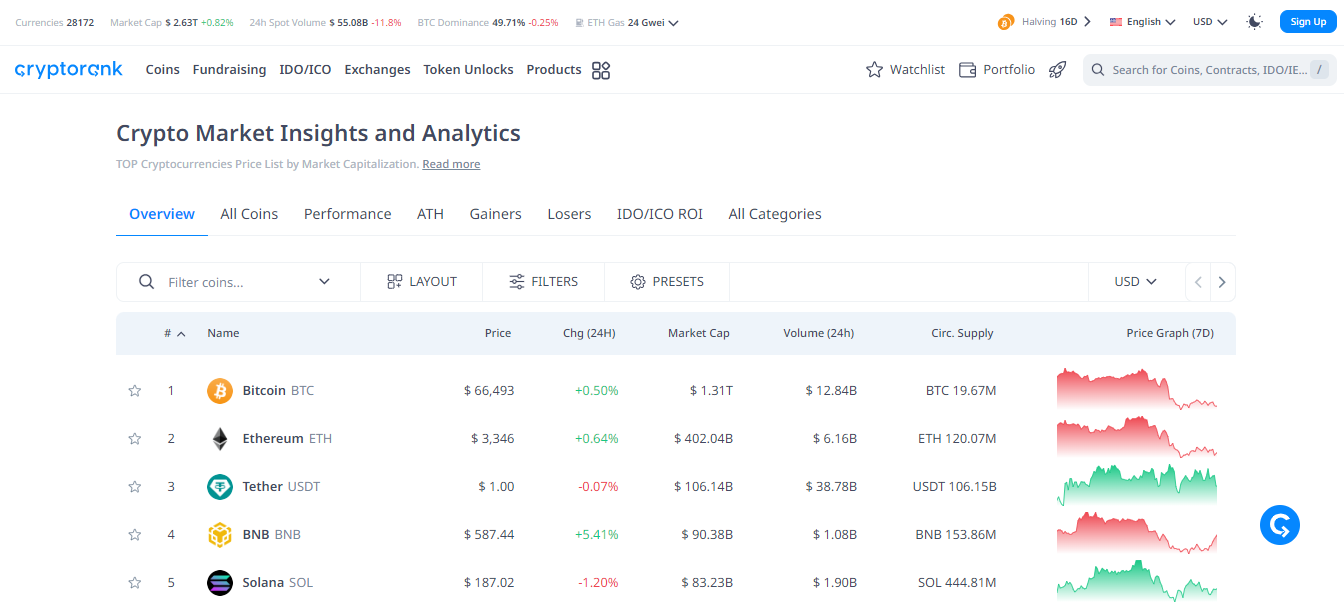Viewport: 1344px width, 604px height.
Task: Click the Filter coins input field
Action: click(238, 282)
